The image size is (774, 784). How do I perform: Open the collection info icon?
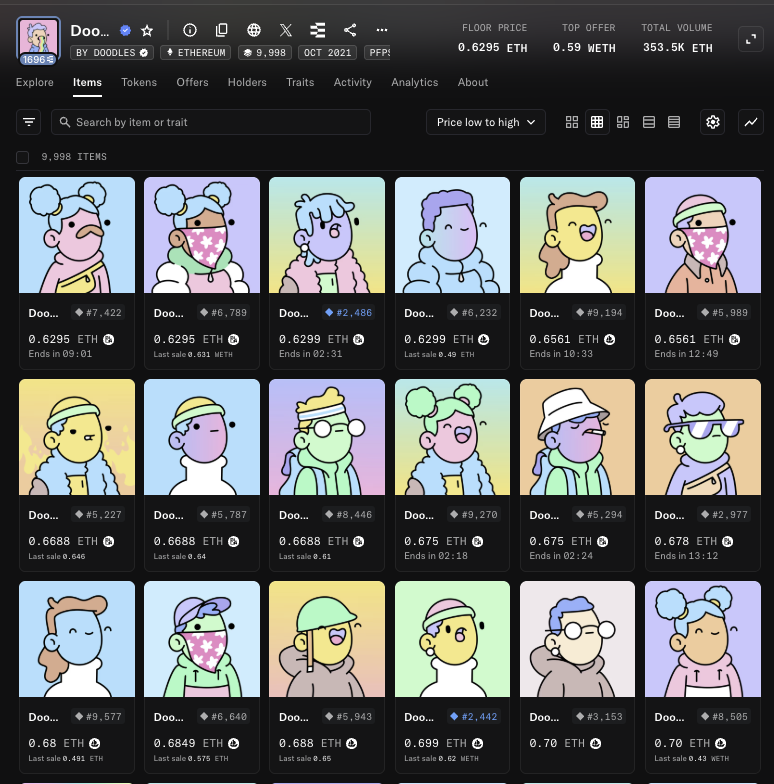pyautogui.click(x=190, y=30)
